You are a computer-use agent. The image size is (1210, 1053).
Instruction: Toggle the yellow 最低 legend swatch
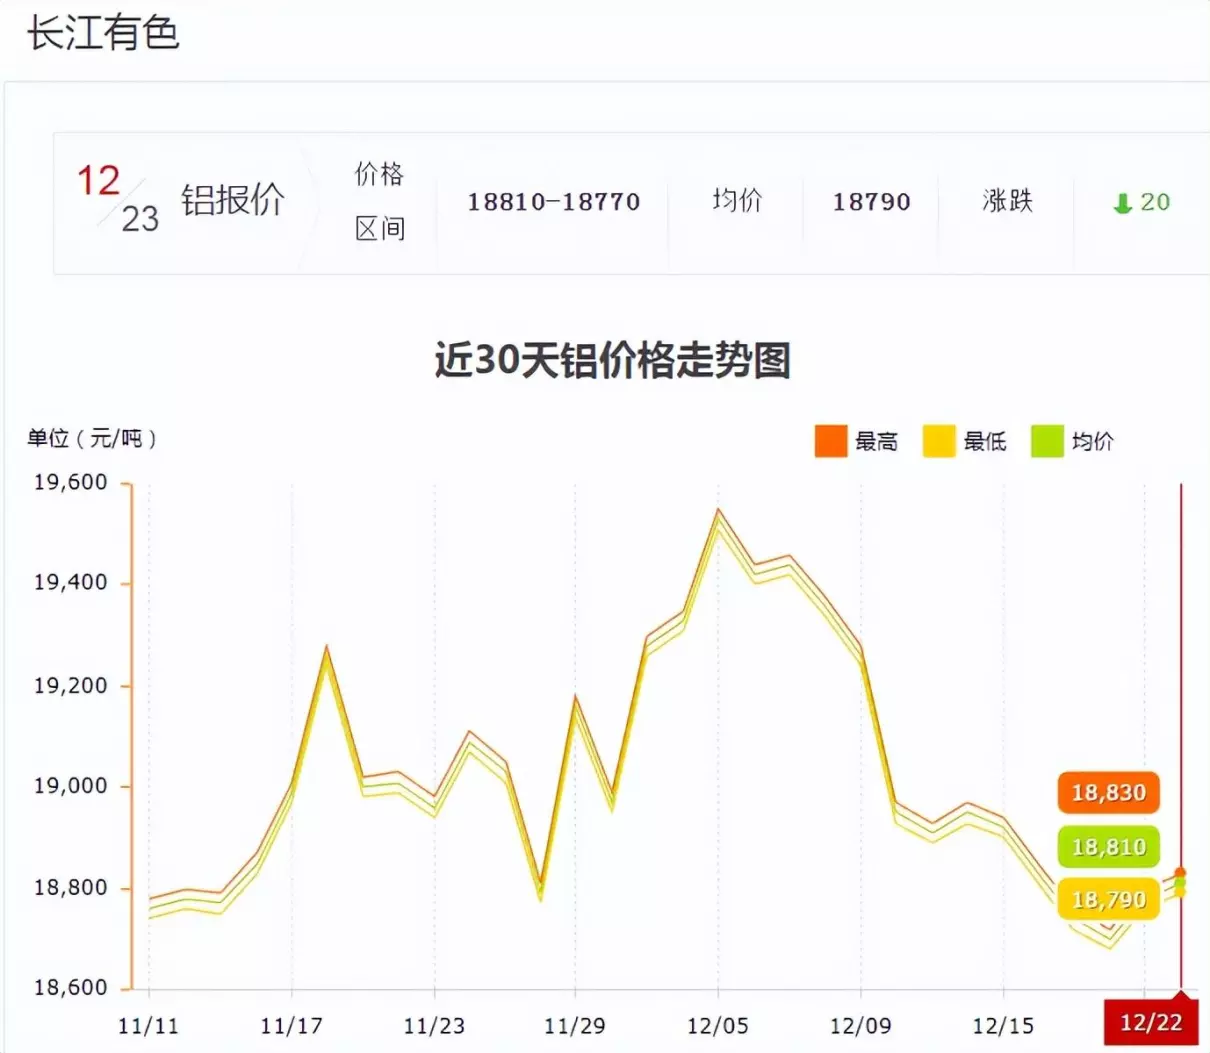pyautogui.click(x=939, y=441)
